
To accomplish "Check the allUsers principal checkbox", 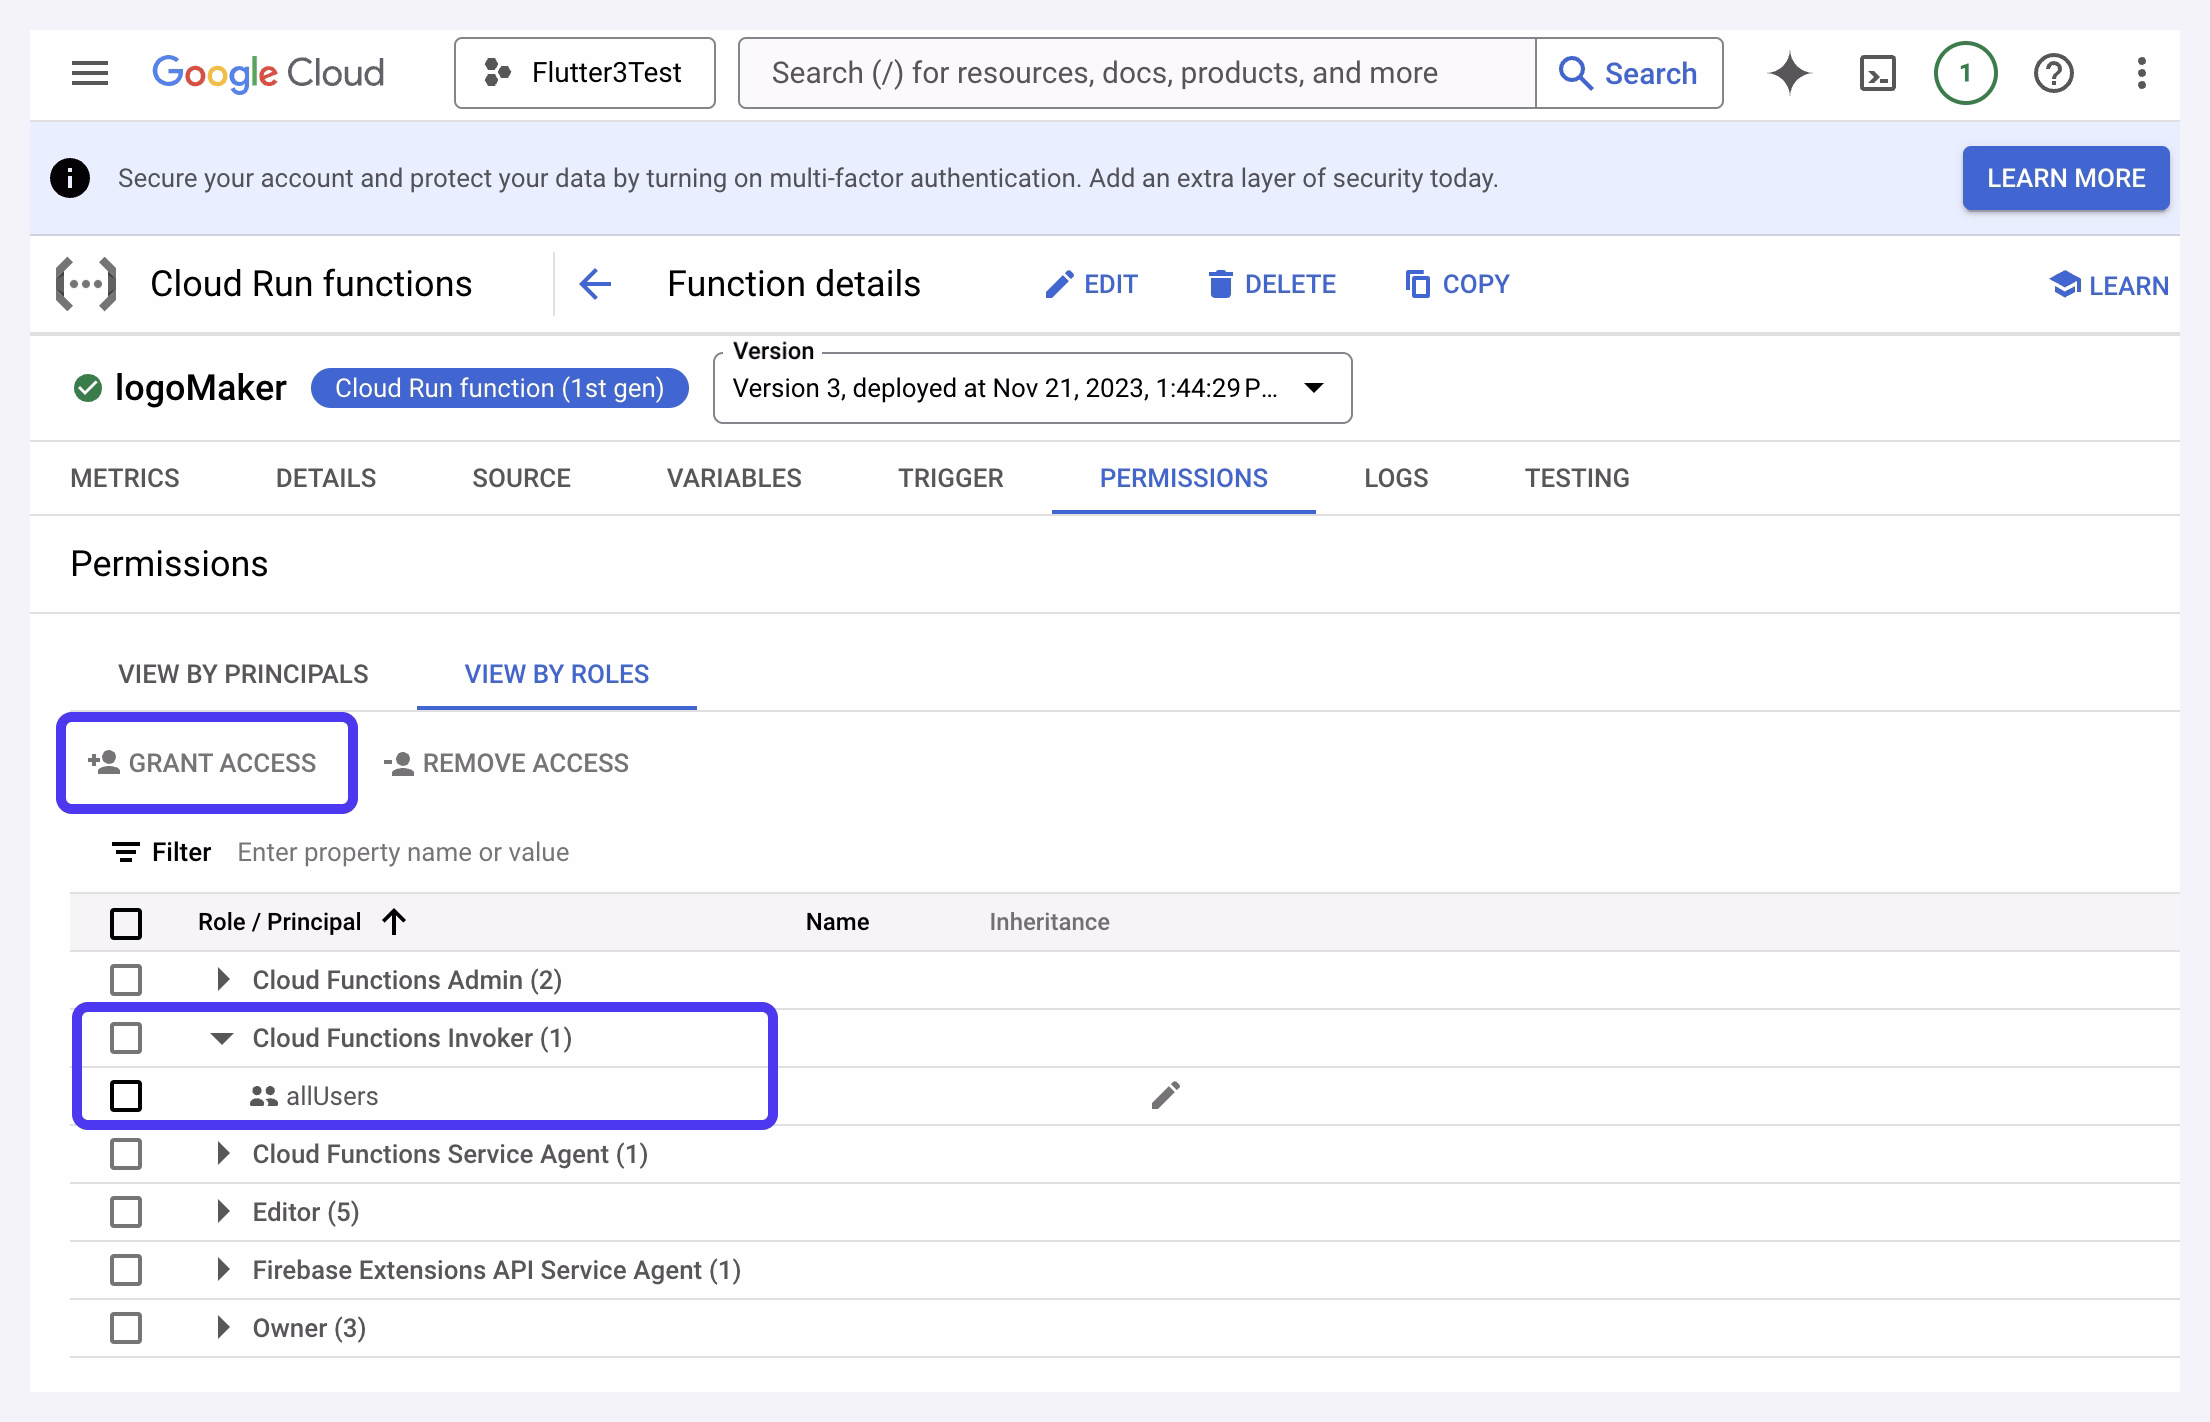I will [x=126, y=1096].
